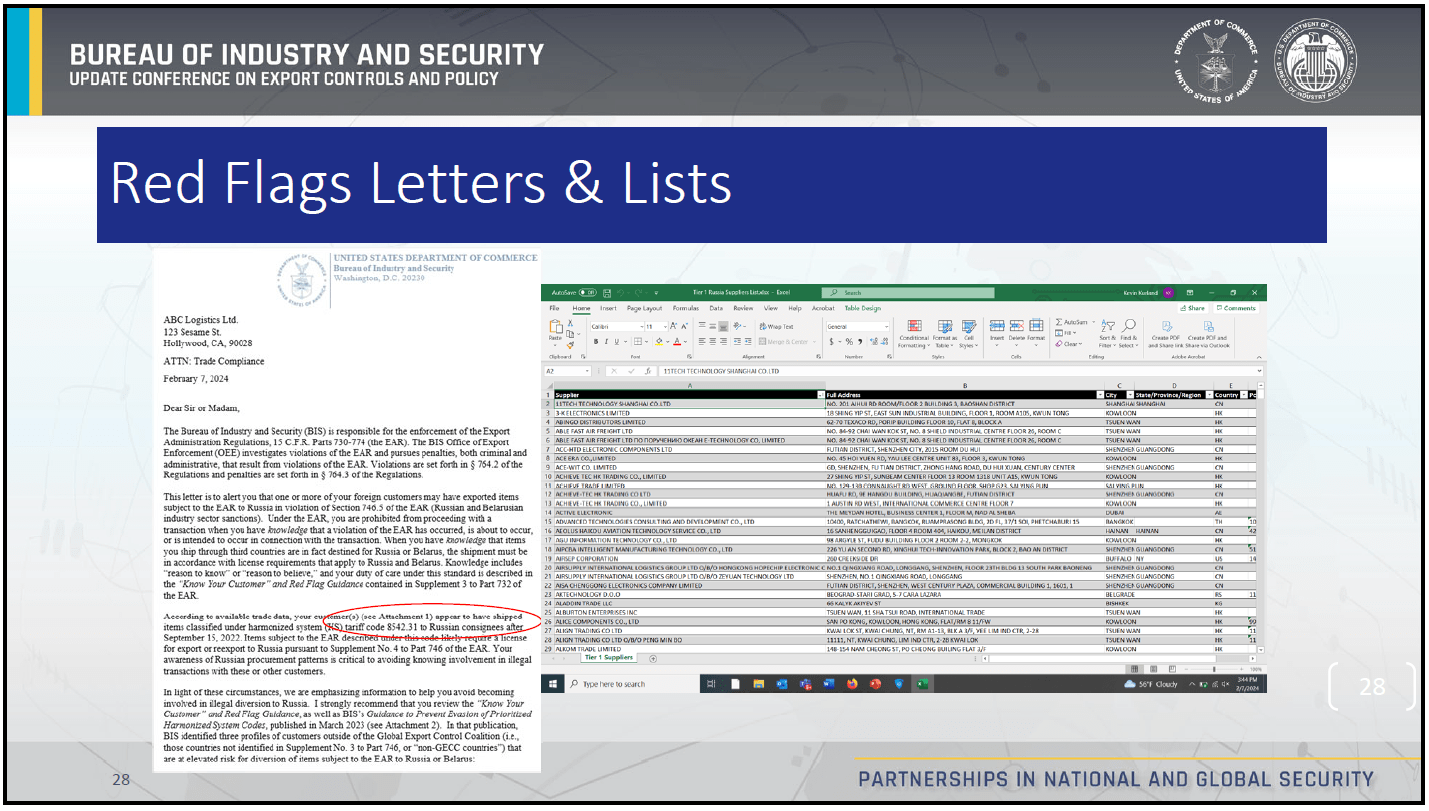Image resolution: width=1429 pixels, height=811 pixels.
Task: Toggle the AutoSave switch
Action: pos(588,293)
